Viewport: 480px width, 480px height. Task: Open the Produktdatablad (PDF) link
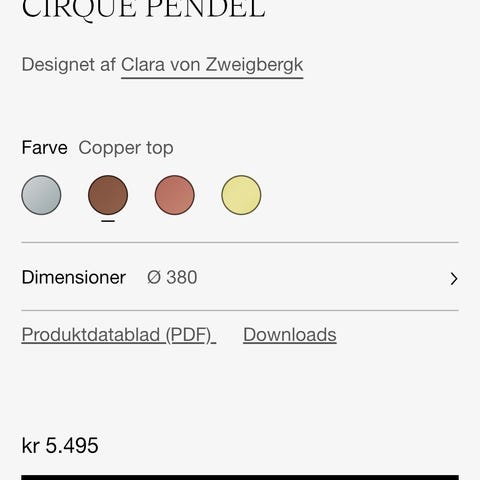[x=119, y=335]
